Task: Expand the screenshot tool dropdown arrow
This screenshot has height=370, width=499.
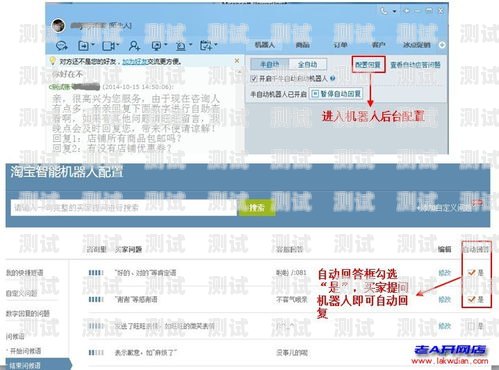Action: click(190, 44)
